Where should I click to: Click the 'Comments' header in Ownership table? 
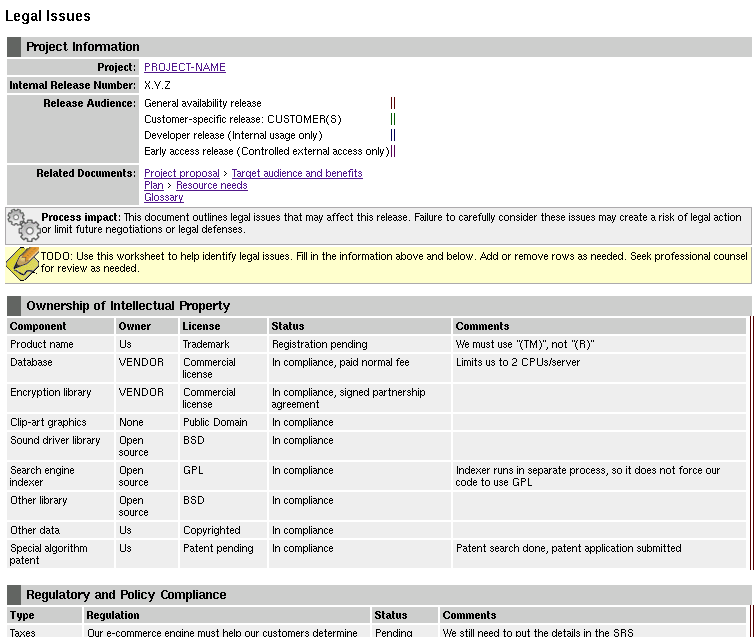(x=599, y=326)
